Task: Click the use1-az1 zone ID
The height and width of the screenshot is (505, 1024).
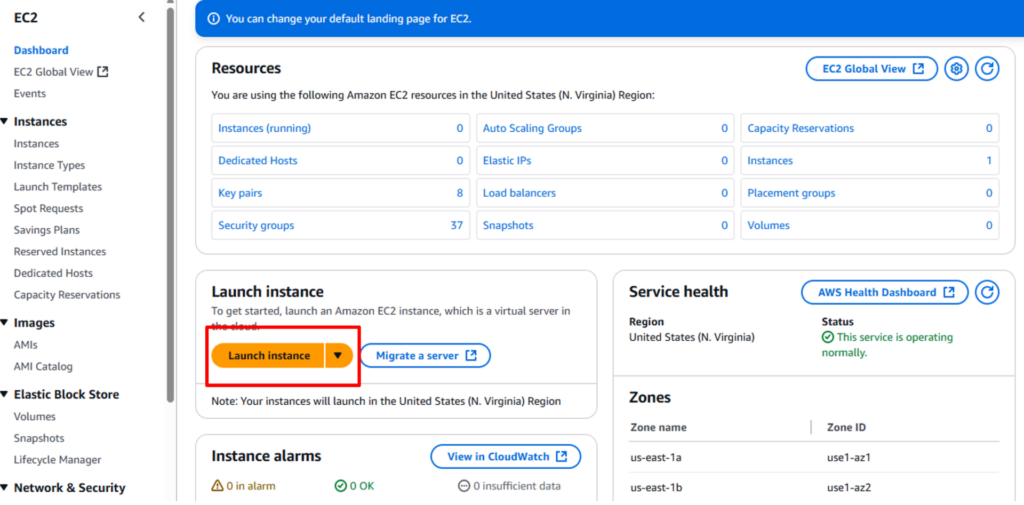Action: (849, 457)
